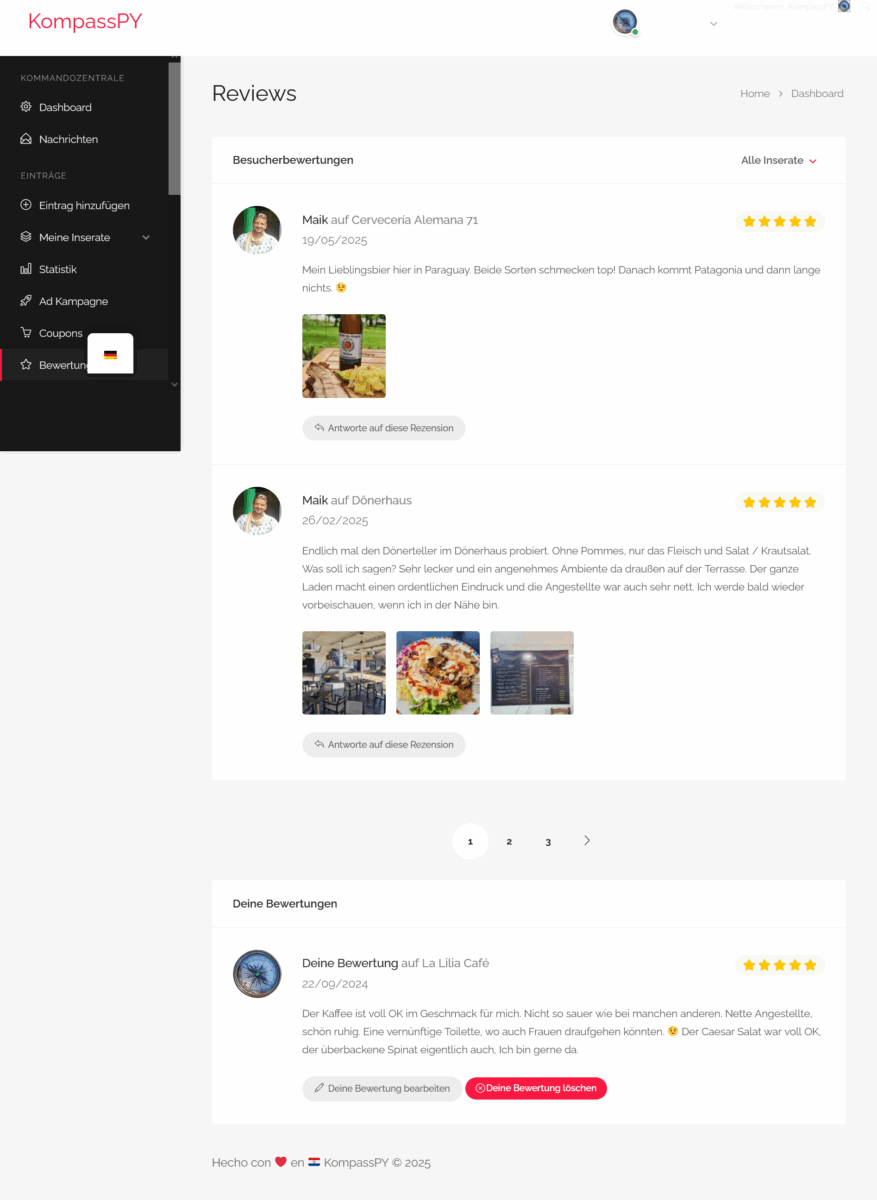The width and height of the screenshot is (877, 1200).
Task: Go to the next page with arrow
Action: (x=587, y=841)
